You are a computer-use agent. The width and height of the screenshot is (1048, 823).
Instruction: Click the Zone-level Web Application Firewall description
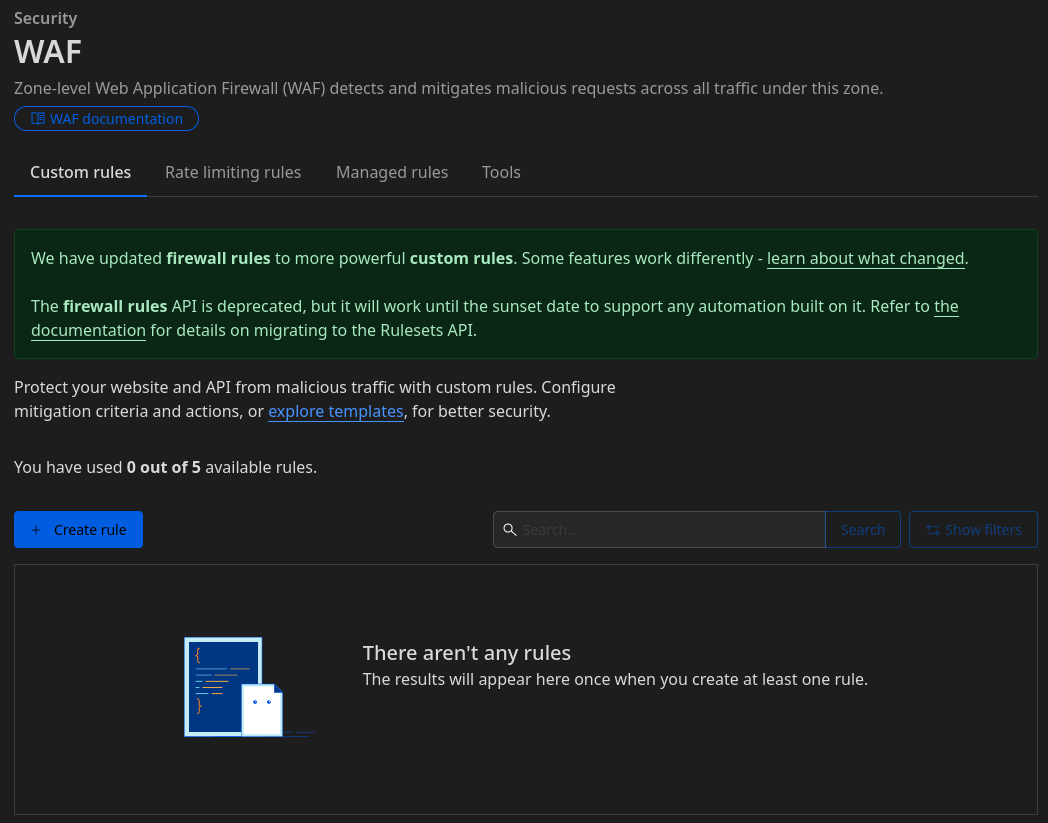pos(448,88)
